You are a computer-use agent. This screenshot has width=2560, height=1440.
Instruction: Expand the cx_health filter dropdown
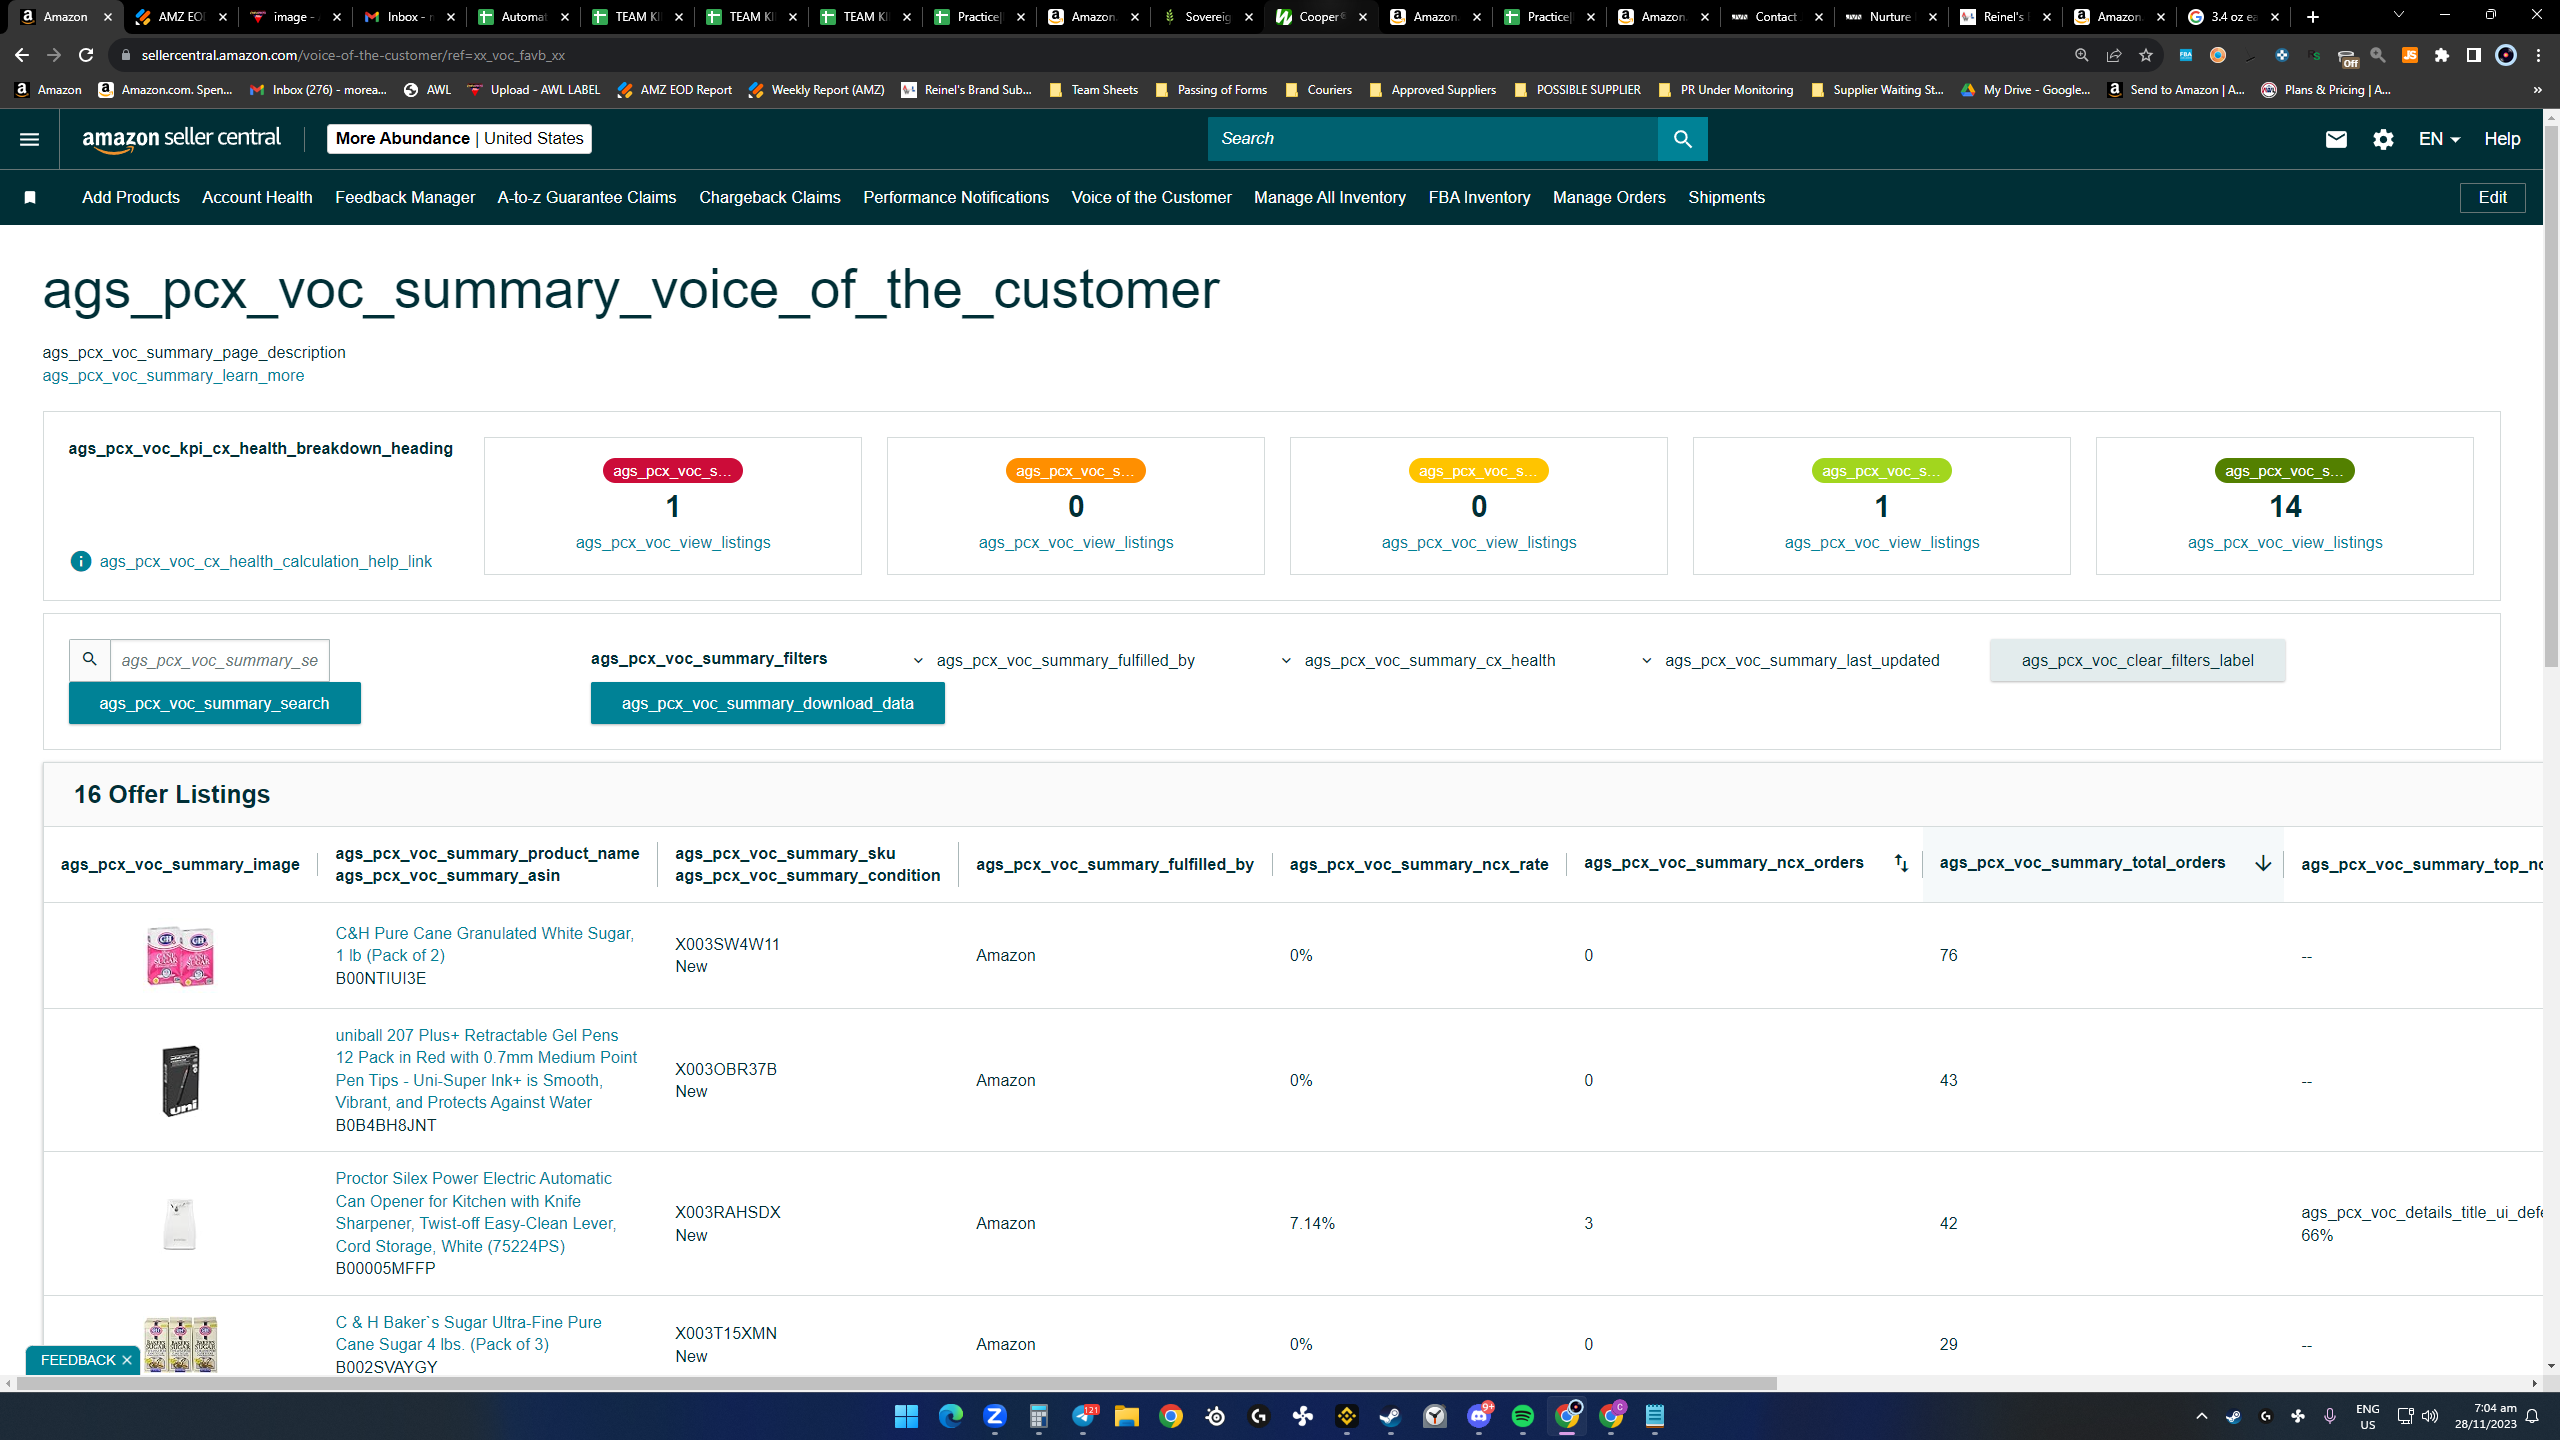point(1418,660)
